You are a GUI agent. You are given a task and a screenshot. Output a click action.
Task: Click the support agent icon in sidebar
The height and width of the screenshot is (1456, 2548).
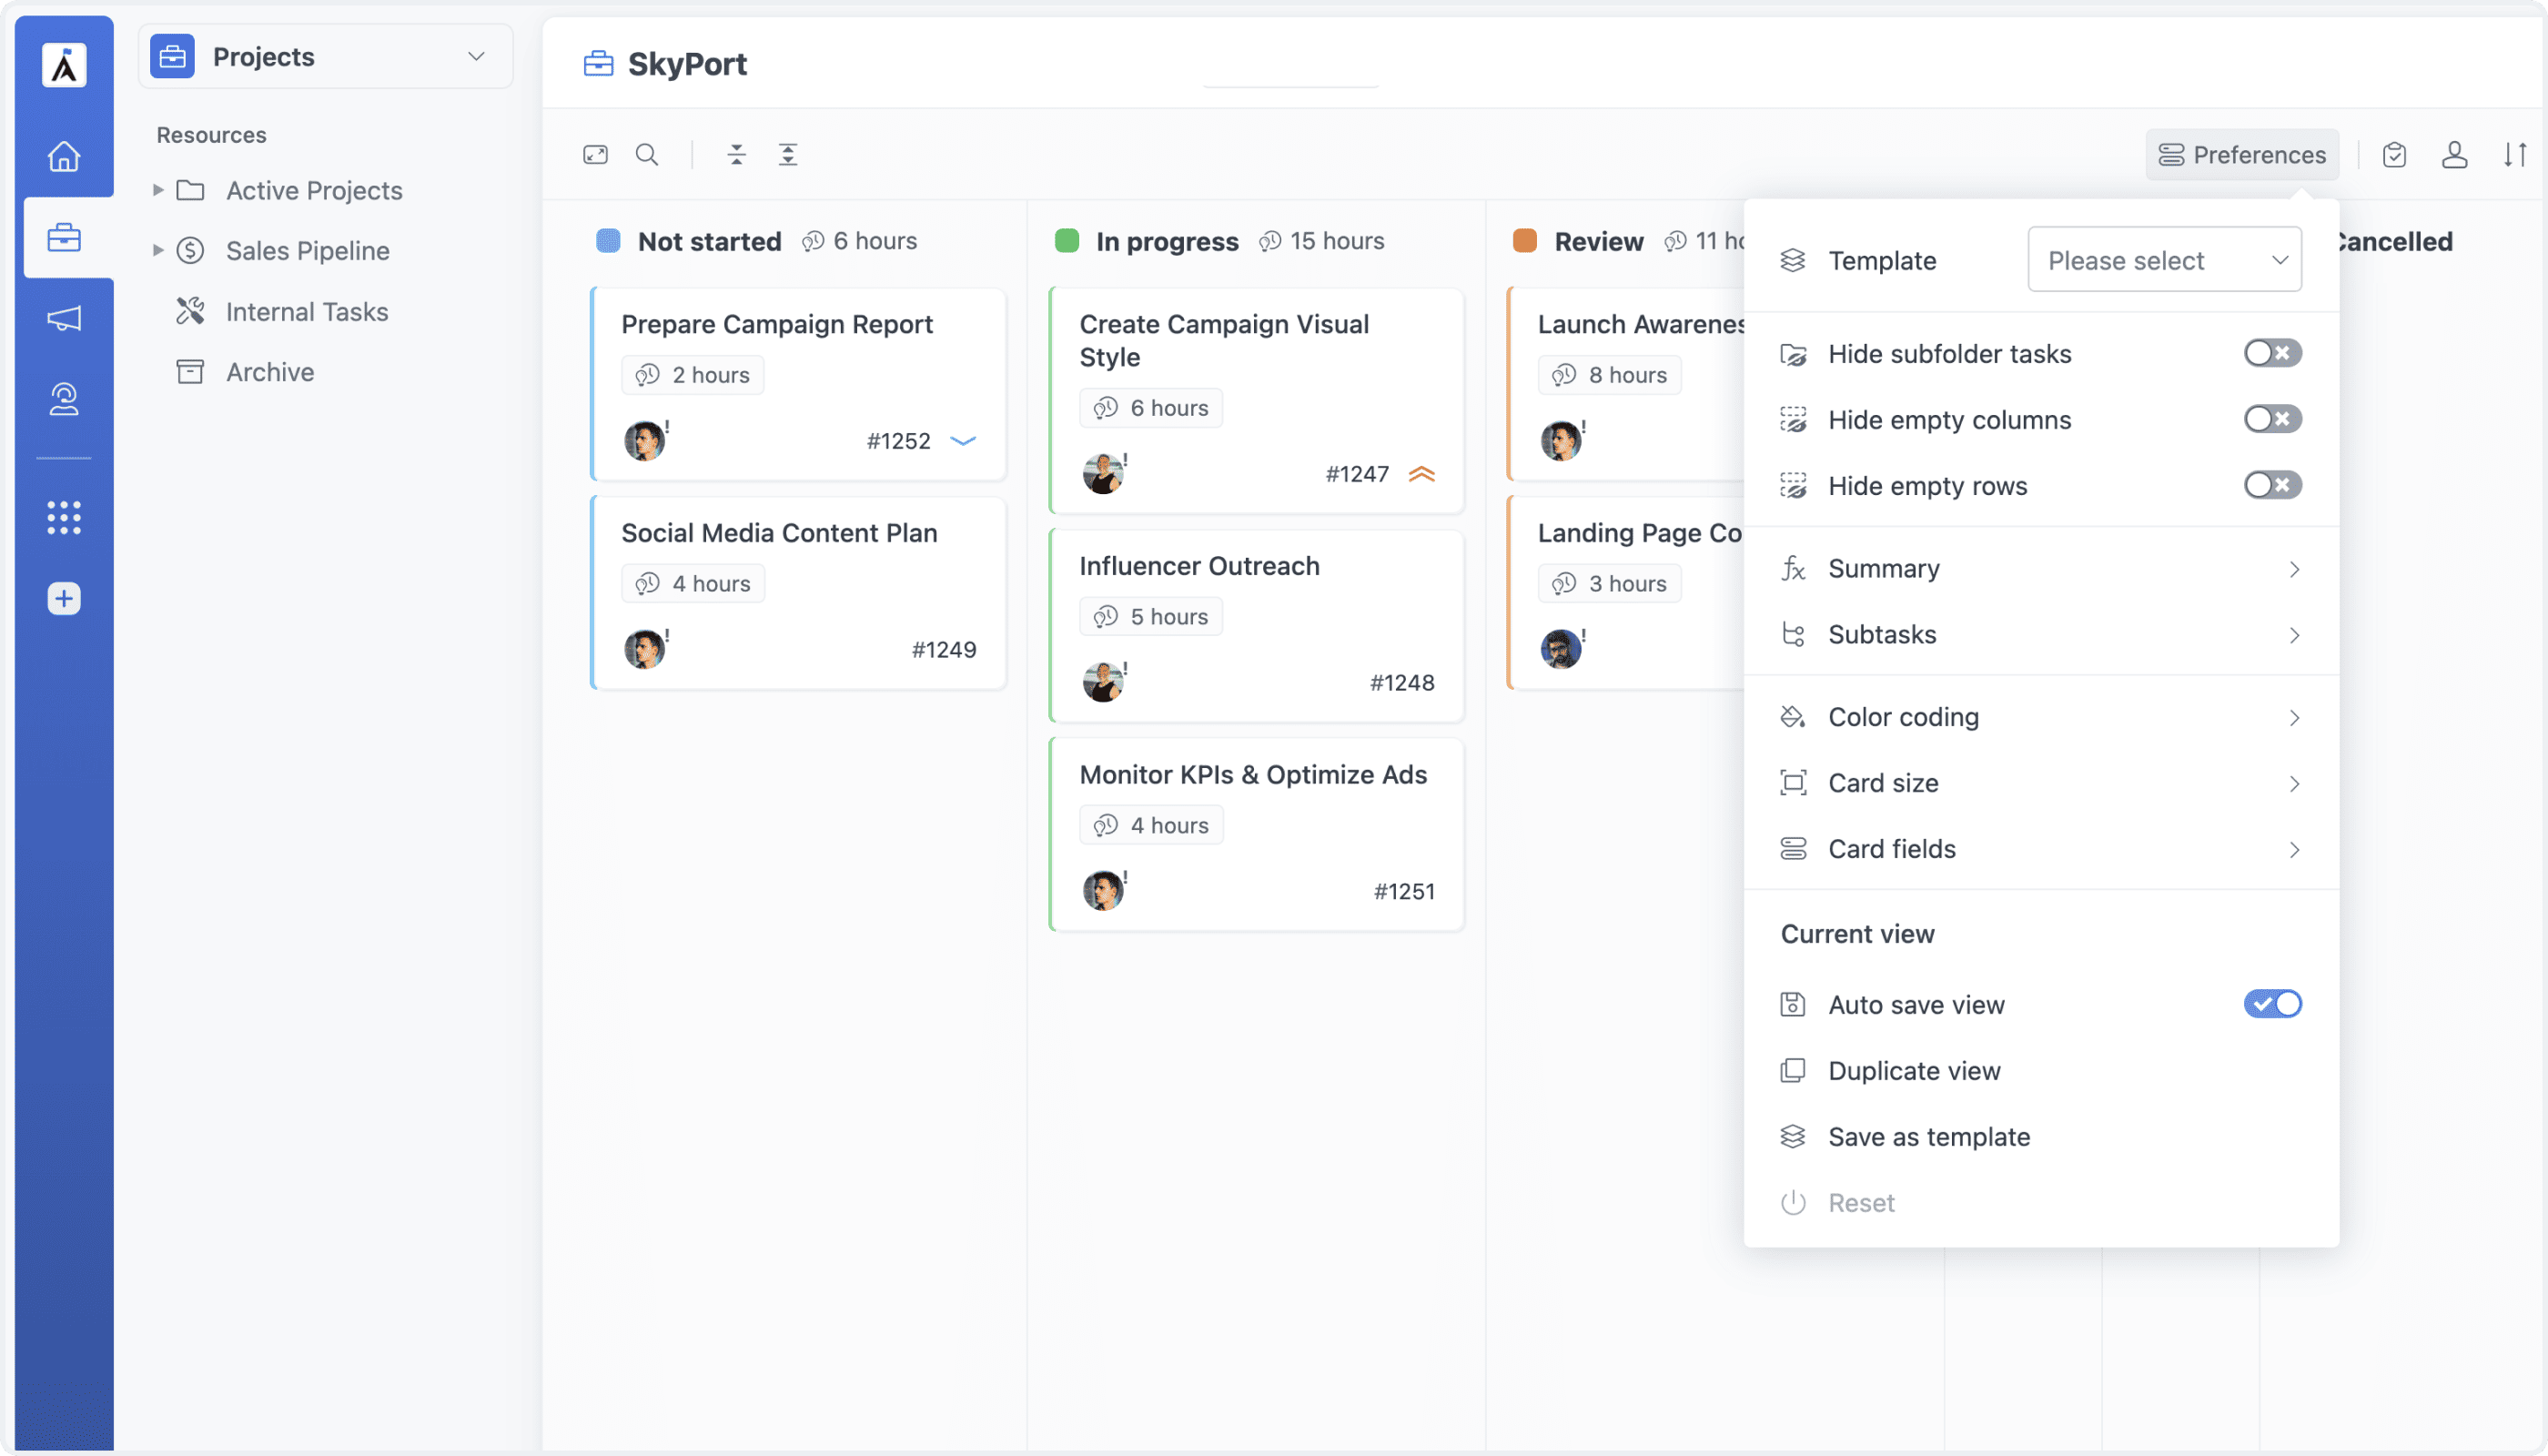[64, 399]
